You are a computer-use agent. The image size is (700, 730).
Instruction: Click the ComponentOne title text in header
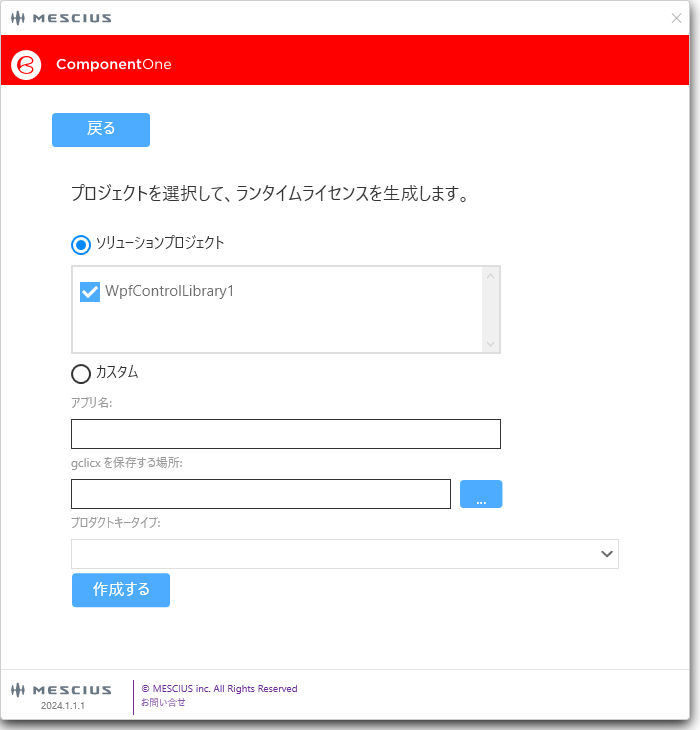click(x=114, y=64)
